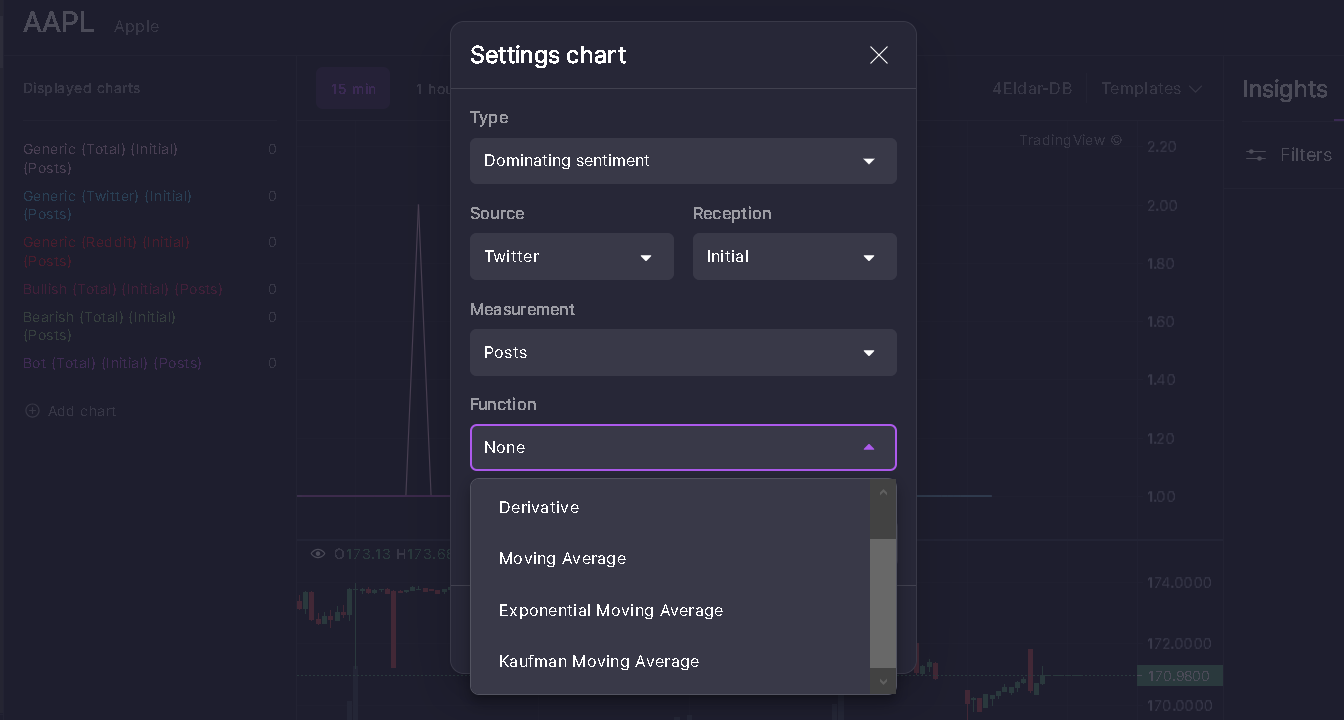This screenshot has width=1344, height=720.
Task: Open the Reception dropdown set to Initial
Action: [795, 257]
